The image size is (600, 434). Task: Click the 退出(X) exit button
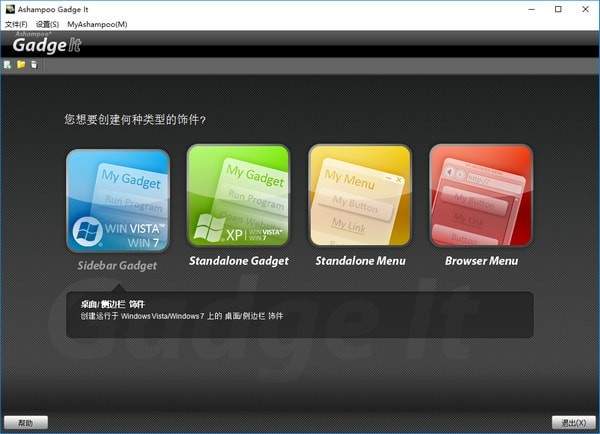point(573,423)
